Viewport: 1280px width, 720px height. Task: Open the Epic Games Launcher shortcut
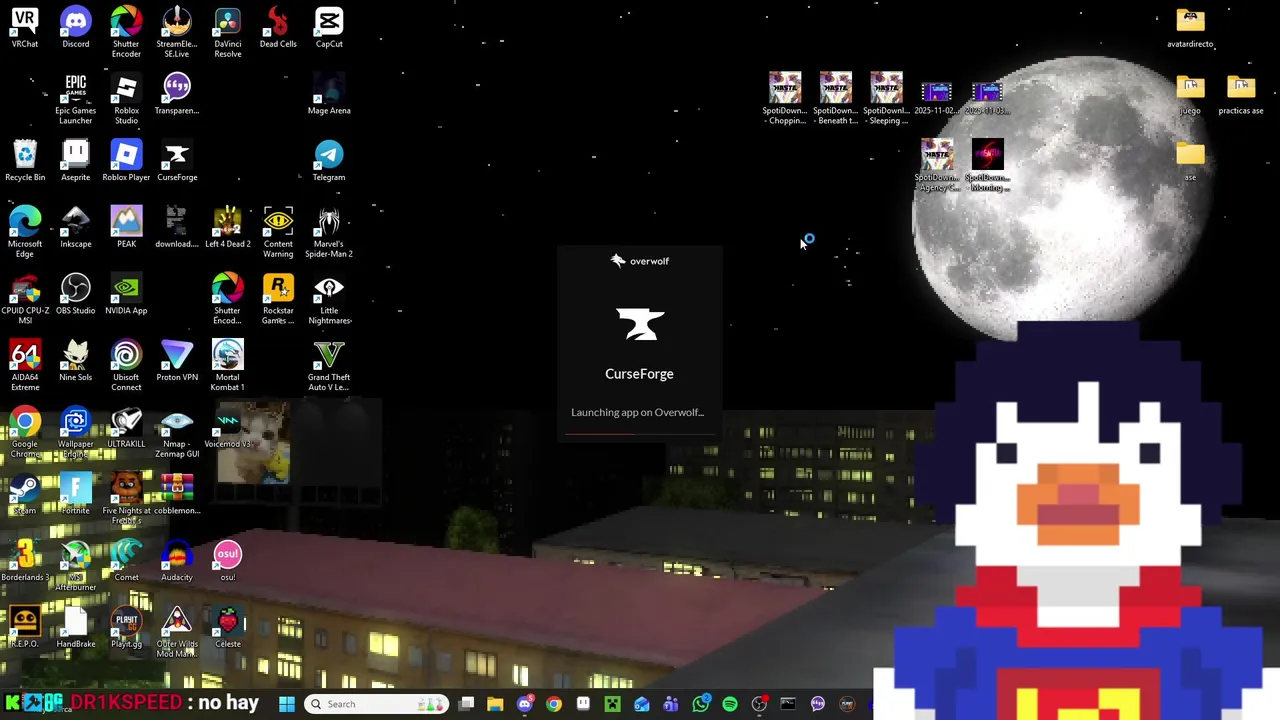tap(75, 99)
